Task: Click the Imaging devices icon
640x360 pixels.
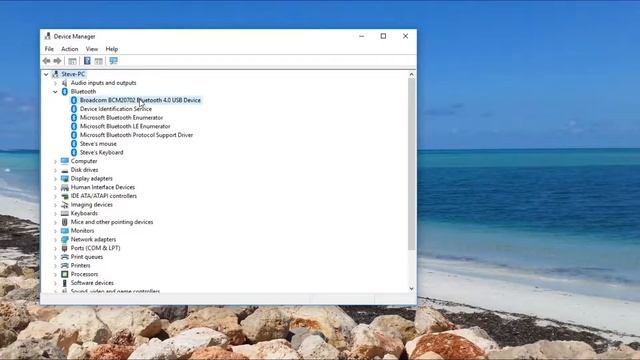Action: 64,204
